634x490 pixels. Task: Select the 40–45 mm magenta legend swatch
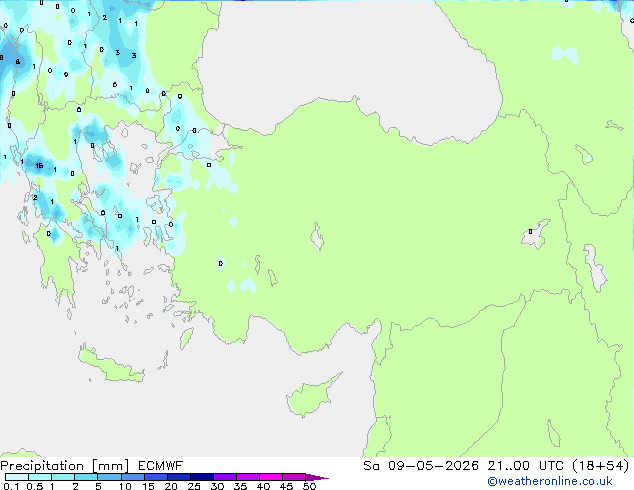(x=271, y=477)
